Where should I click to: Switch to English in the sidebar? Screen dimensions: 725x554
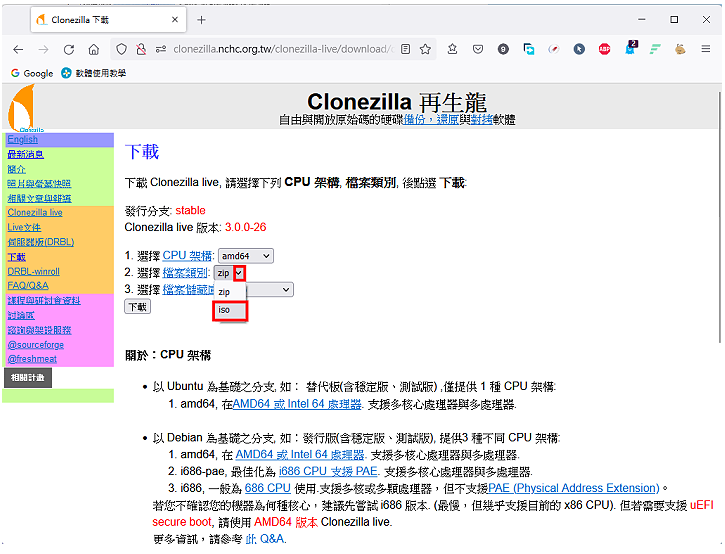point(23,140)
